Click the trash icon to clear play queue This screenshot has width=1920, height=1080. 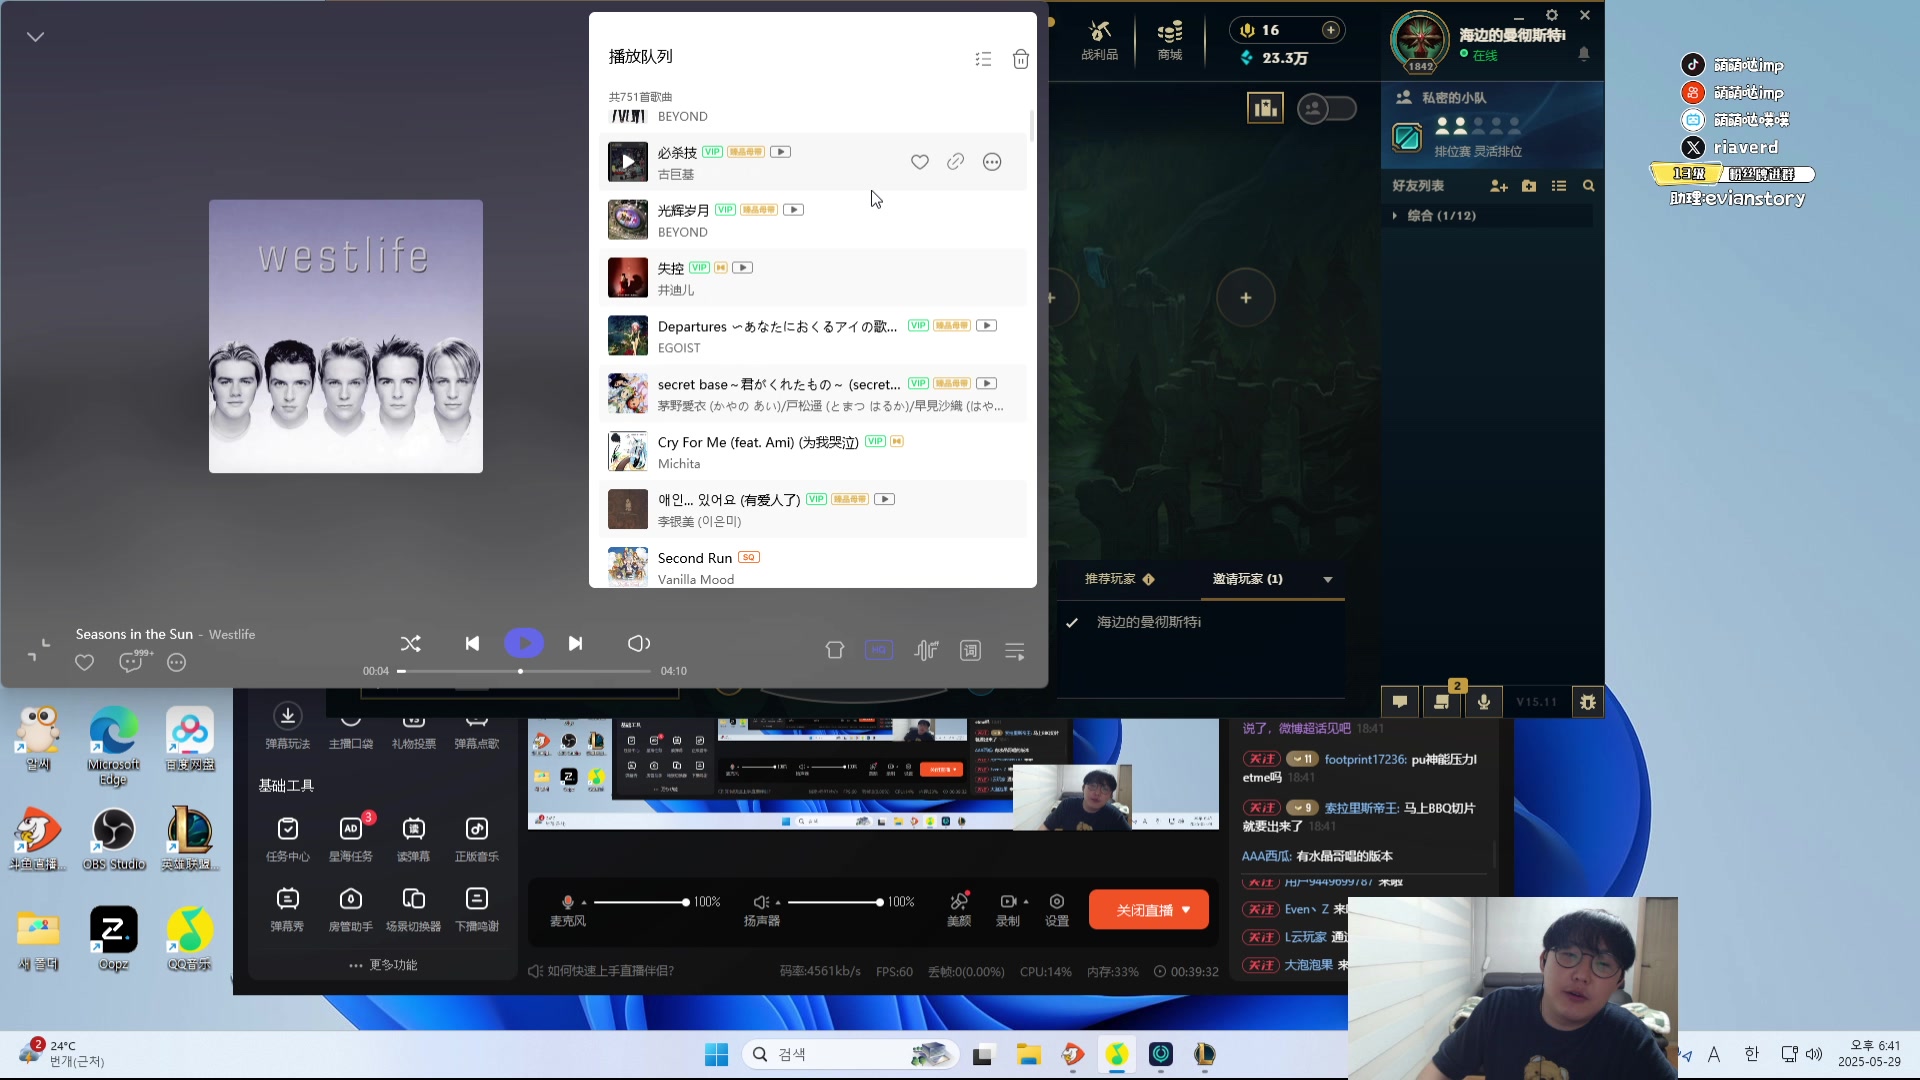pyautogui.click(x=1020, y=59)
